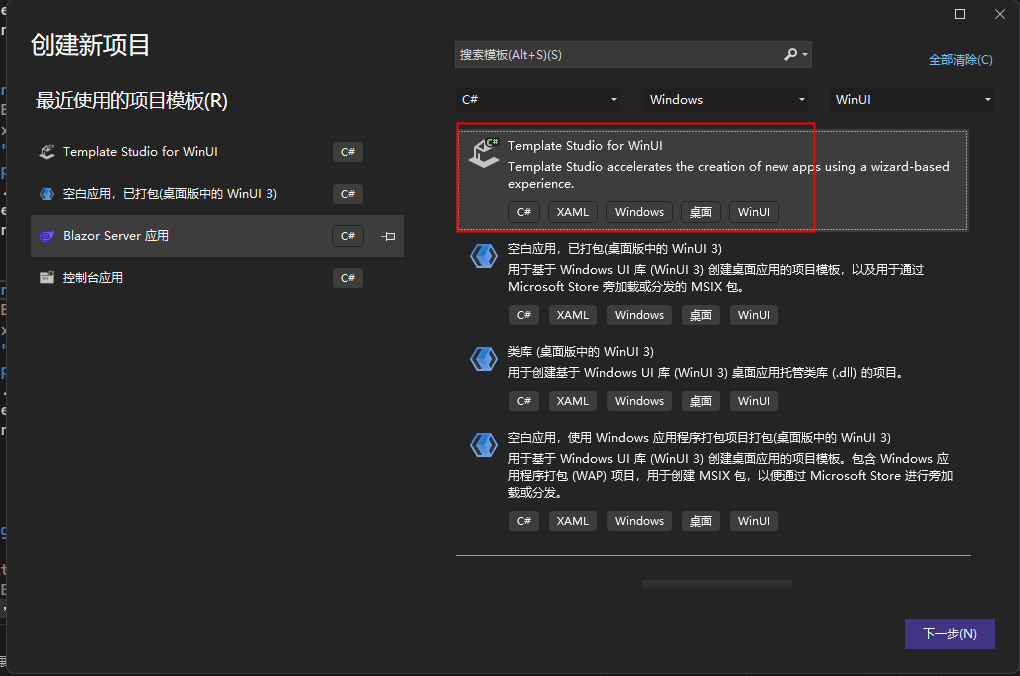The height and width of the screenshot is (676, 1020).
Task: Click Windows tag under Template Studio for WinUI result
Action: [x=639, y=212]
